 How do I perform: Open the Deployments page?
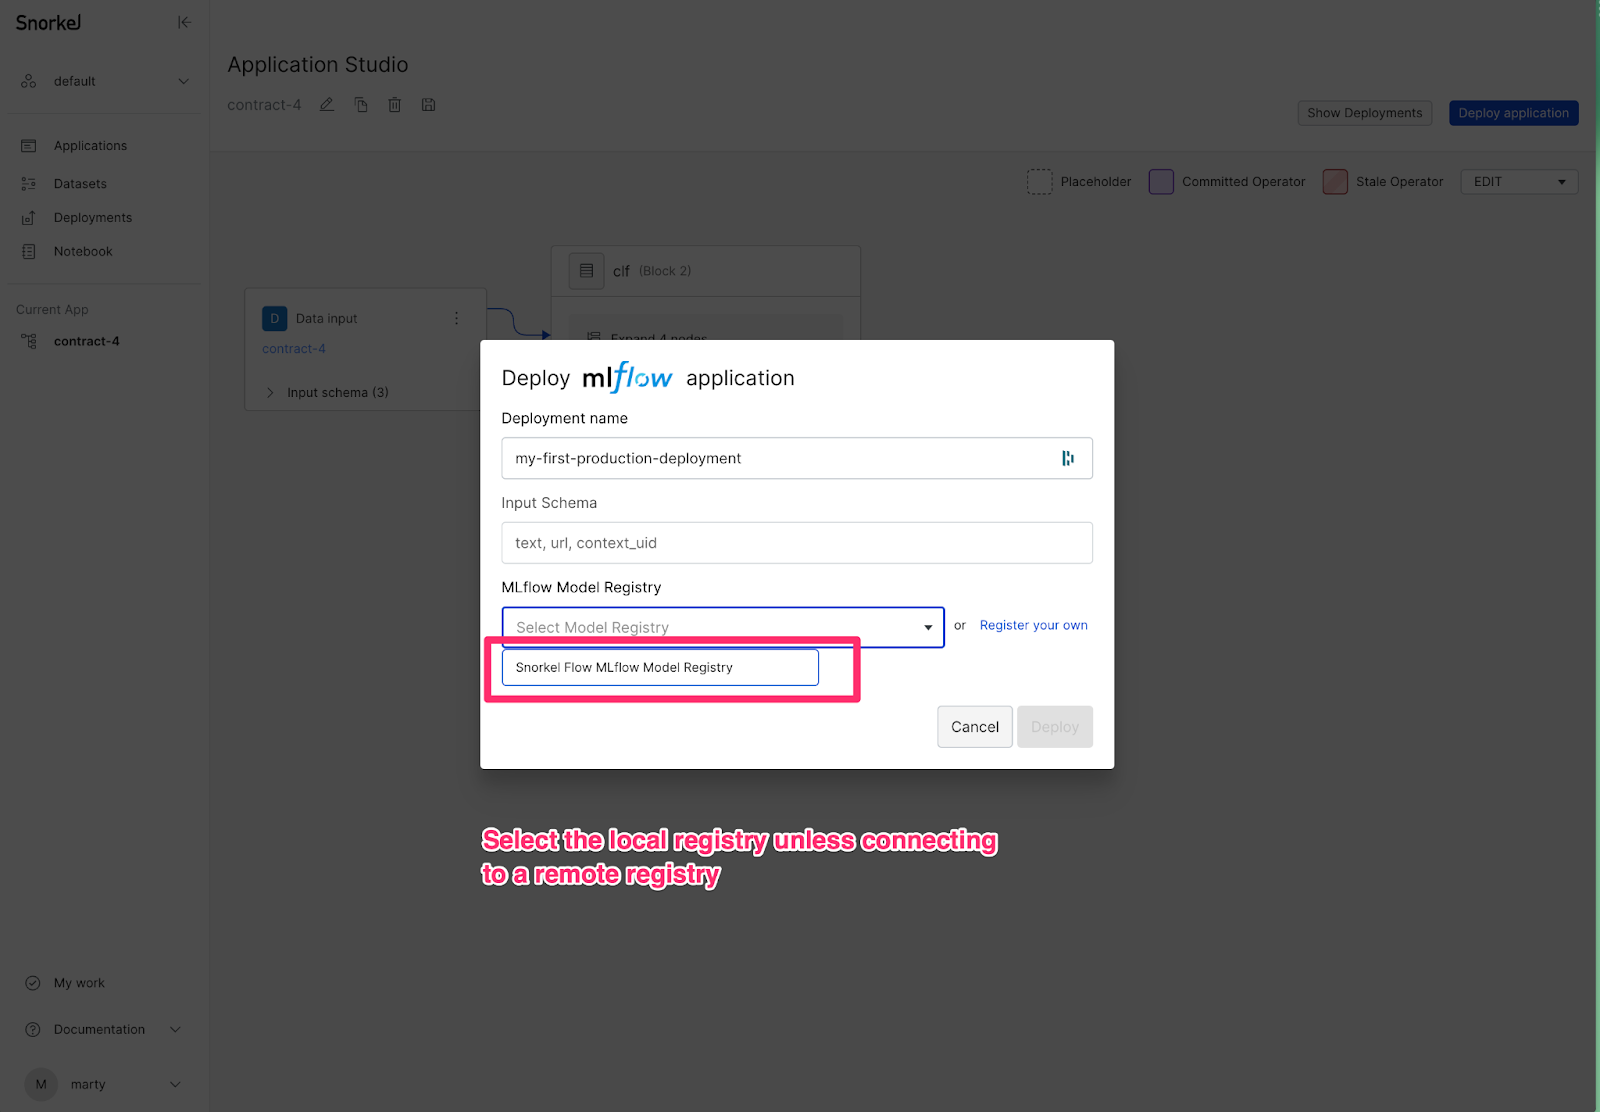click(x=93, y=218)
